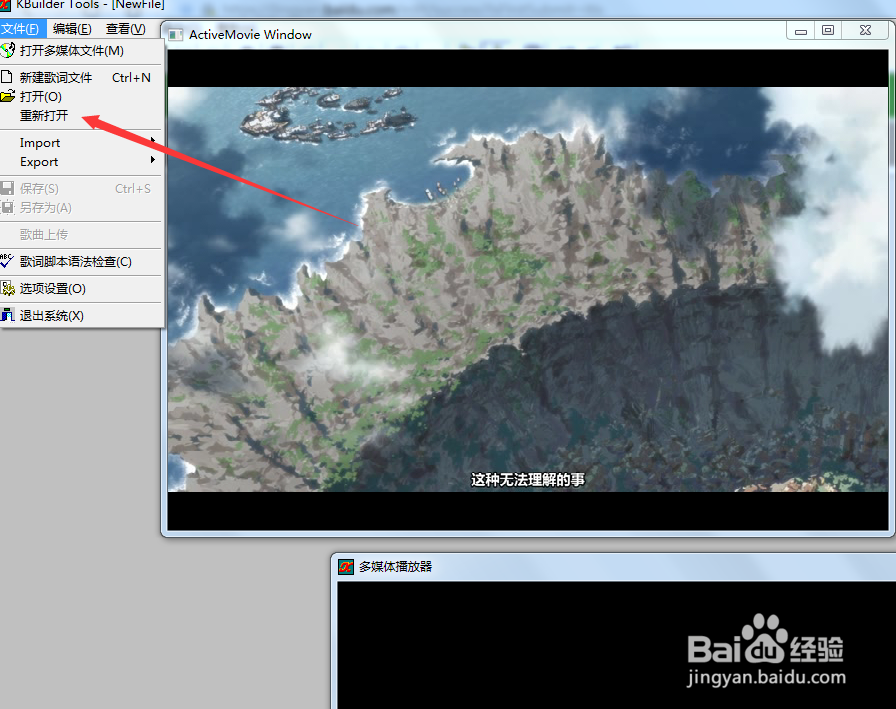Click the open folder icon beside 打开(O)
The image size is (896, 709).
tap(7, 96)
